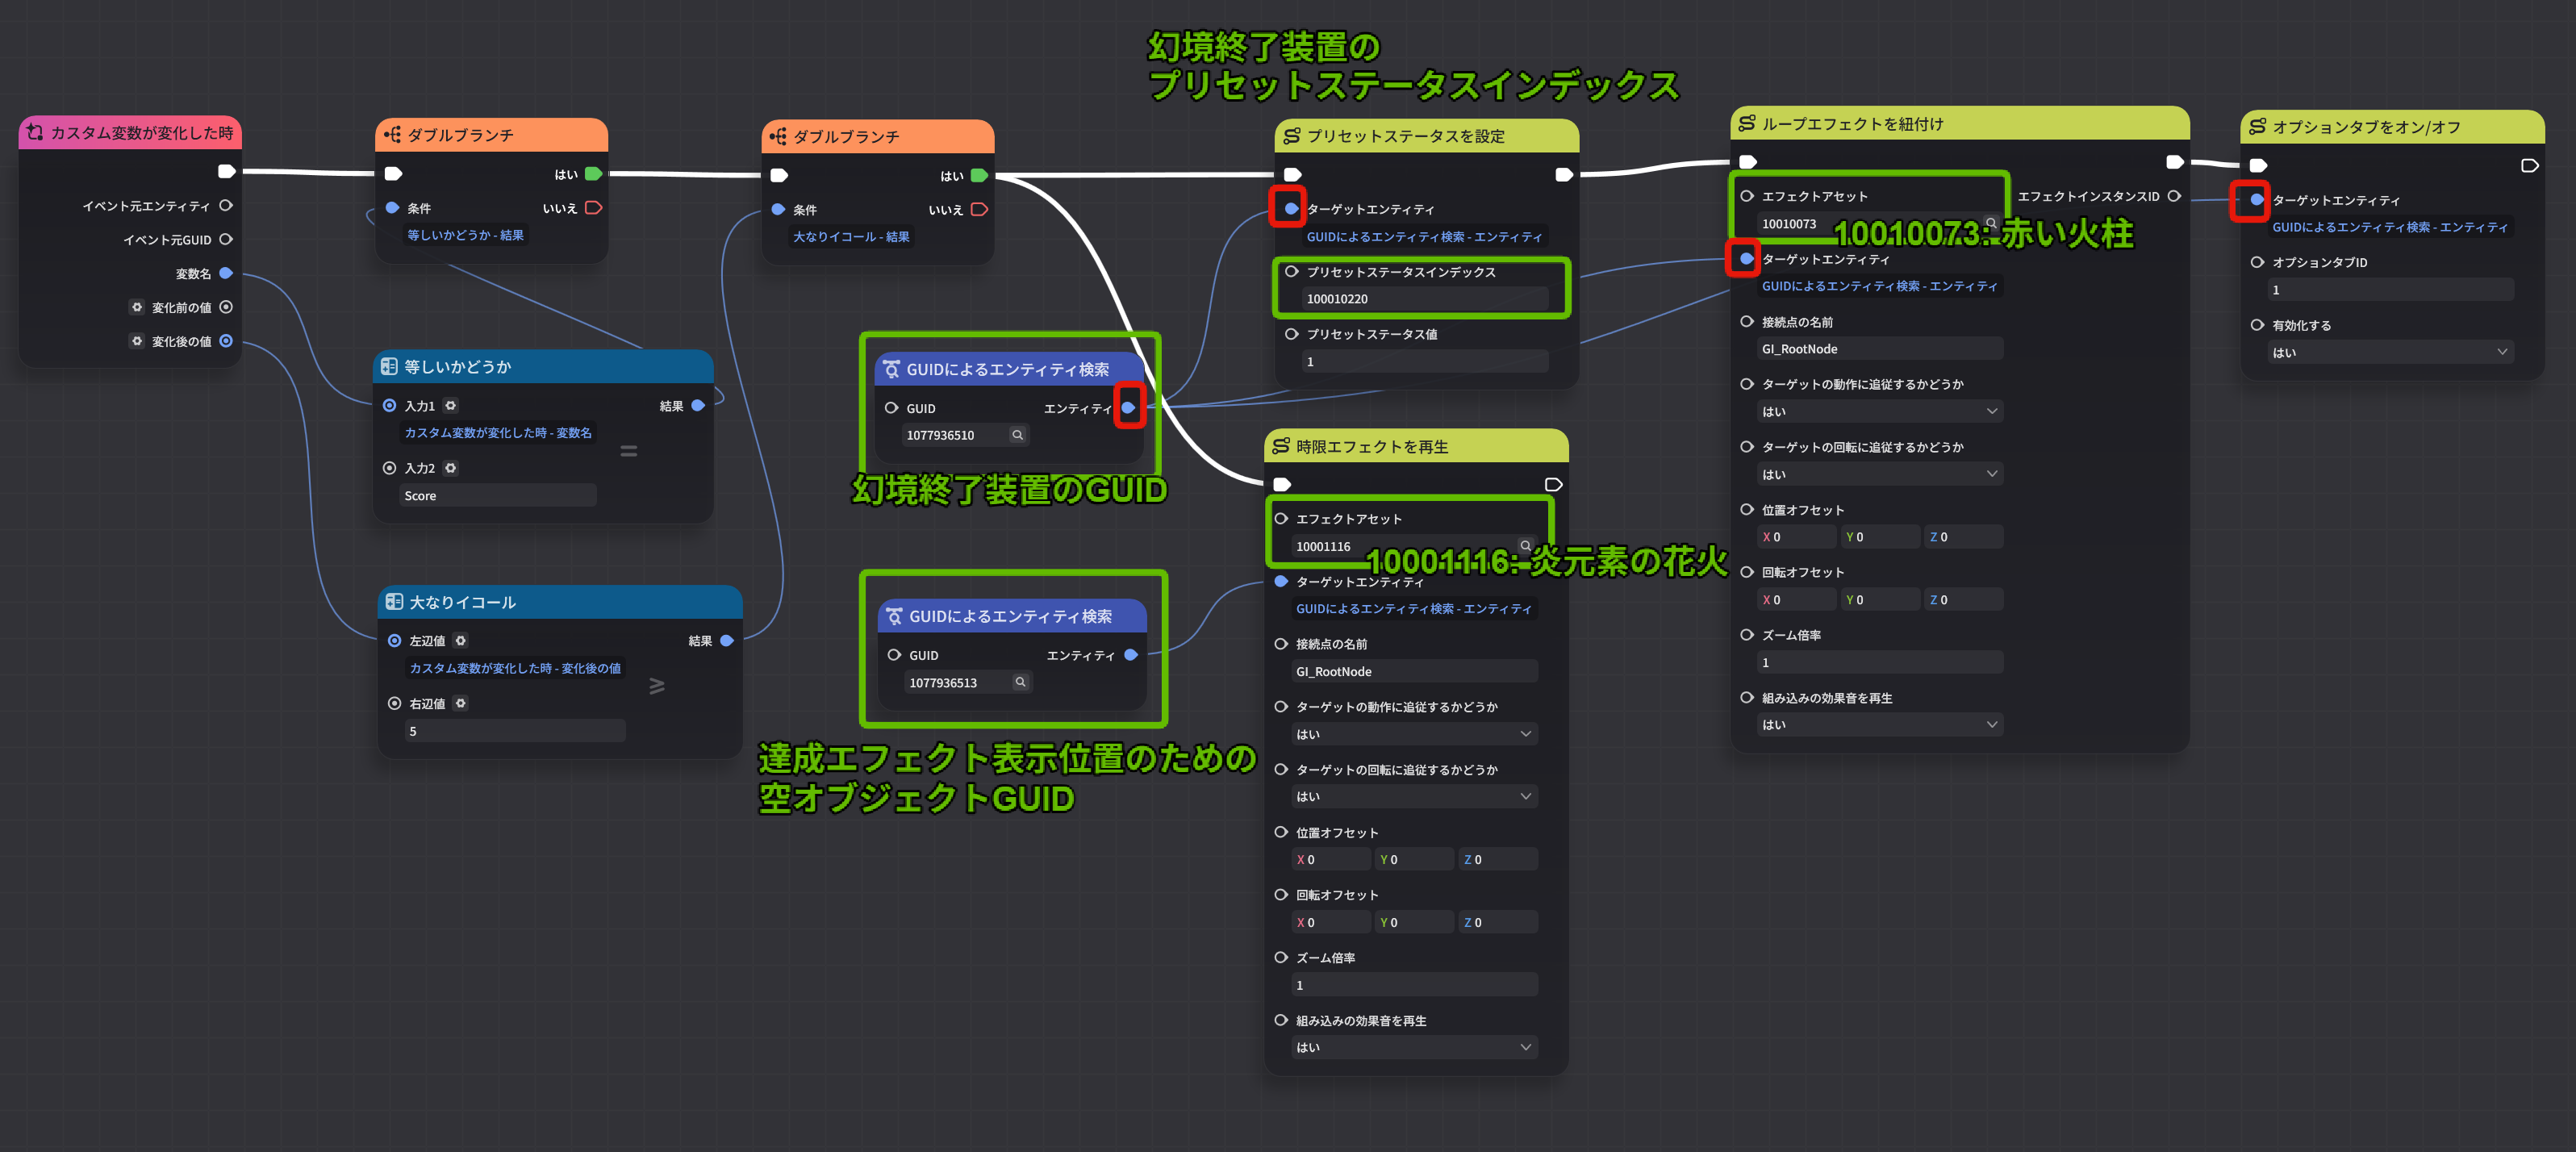The image size is (2576, 1152).
Task: Open ターゲットの動作に追従するかどうか dropdown in timed effect node
Action: [x=1414, y=734]
